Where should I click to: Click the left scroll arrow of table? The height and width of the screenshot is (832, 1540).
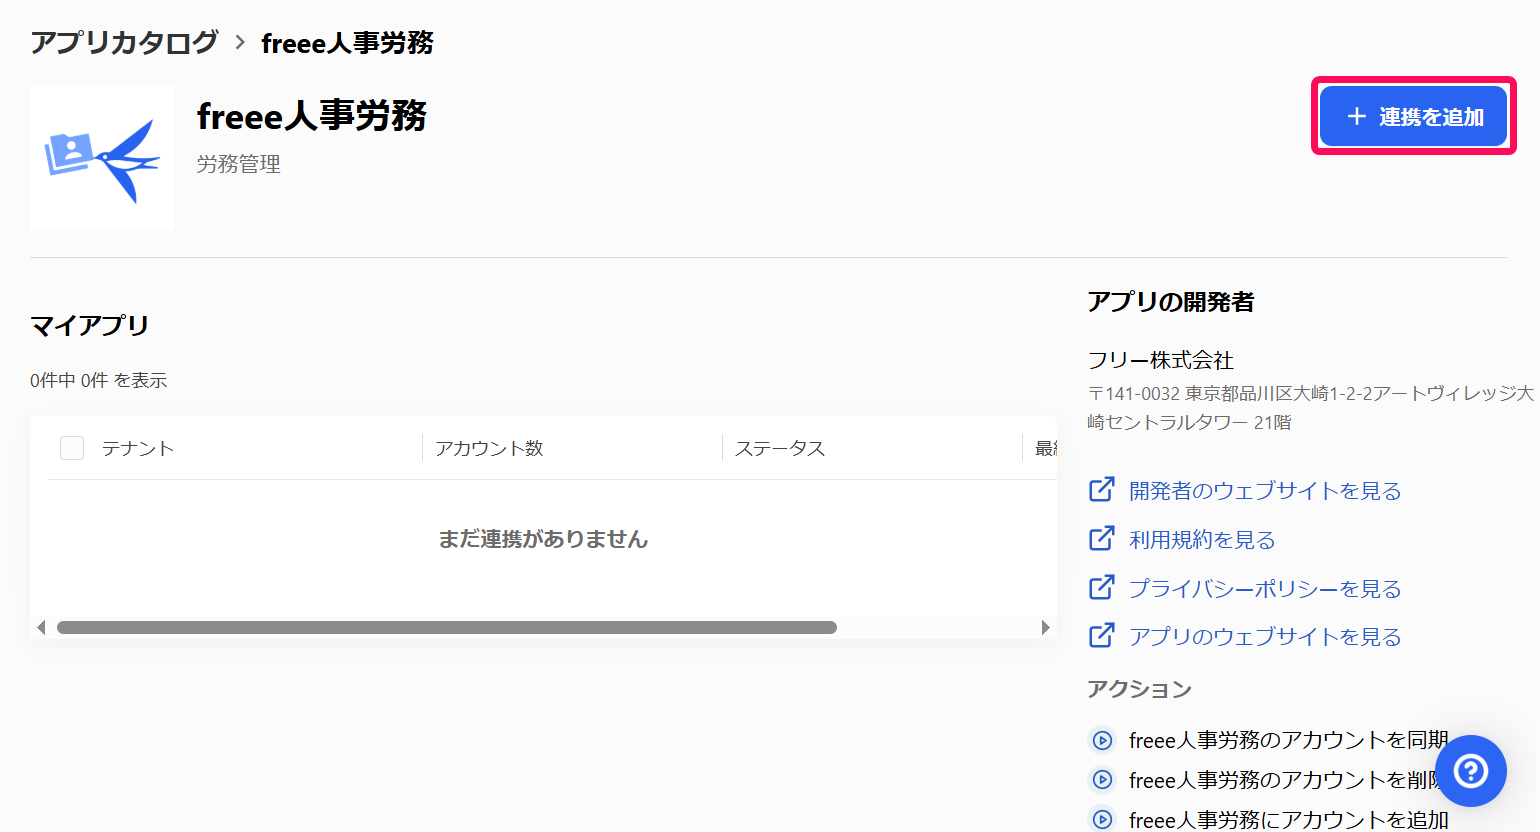pos(41,627)
